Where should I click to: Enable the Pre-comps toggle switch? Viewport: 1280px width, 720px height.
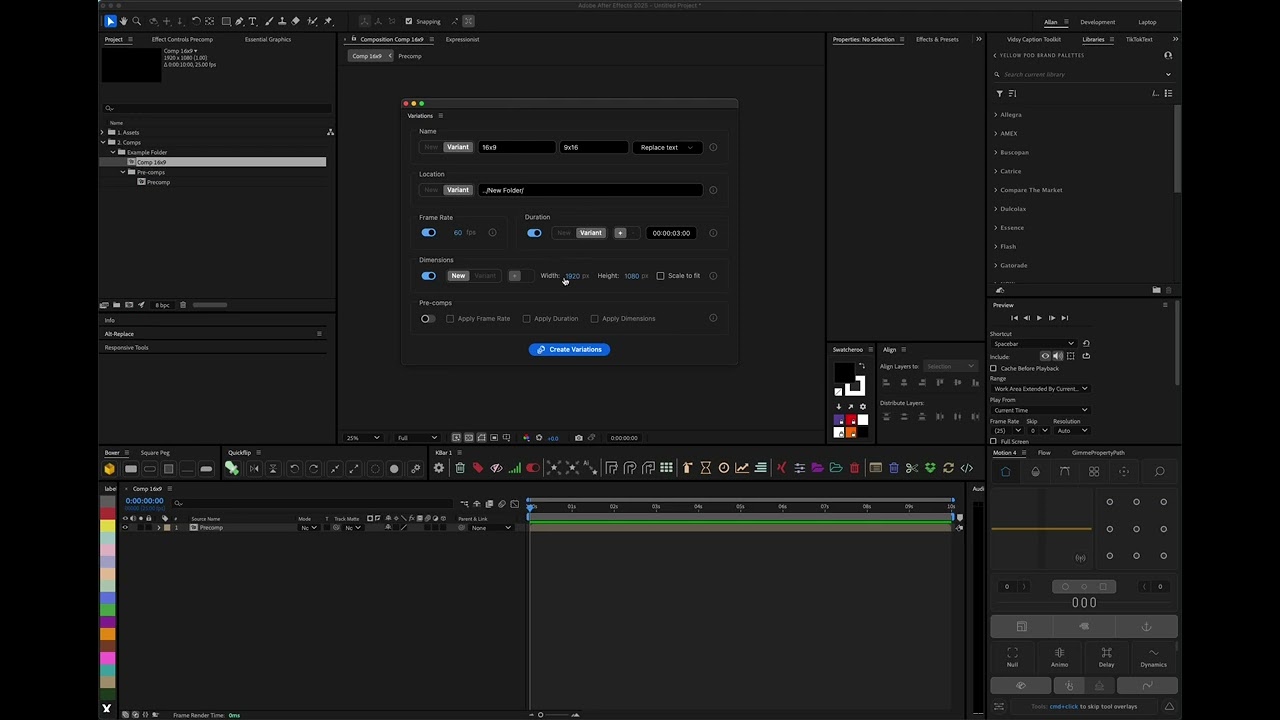pyautogui.click(x=428, y=319)
